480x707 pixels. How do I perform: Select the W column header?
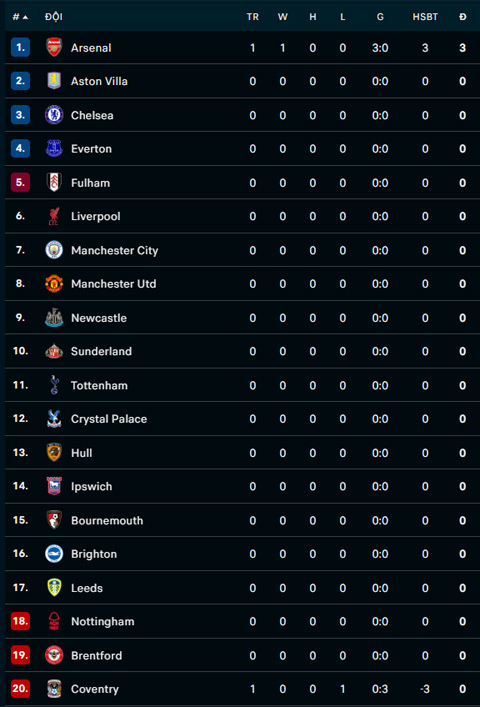(x=283, y=17)
